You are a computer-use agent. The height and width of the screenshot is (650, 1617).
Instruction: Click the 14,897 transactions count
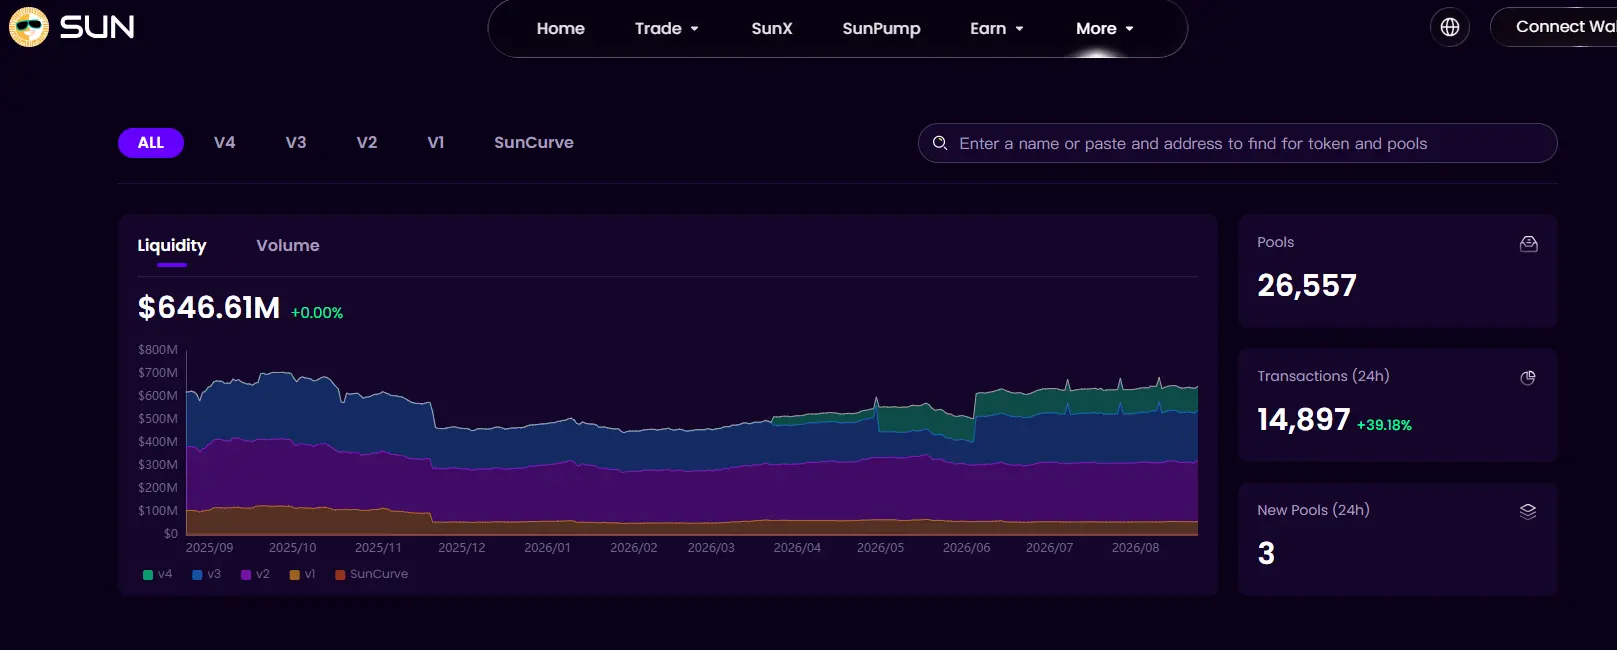(1304, 420)
